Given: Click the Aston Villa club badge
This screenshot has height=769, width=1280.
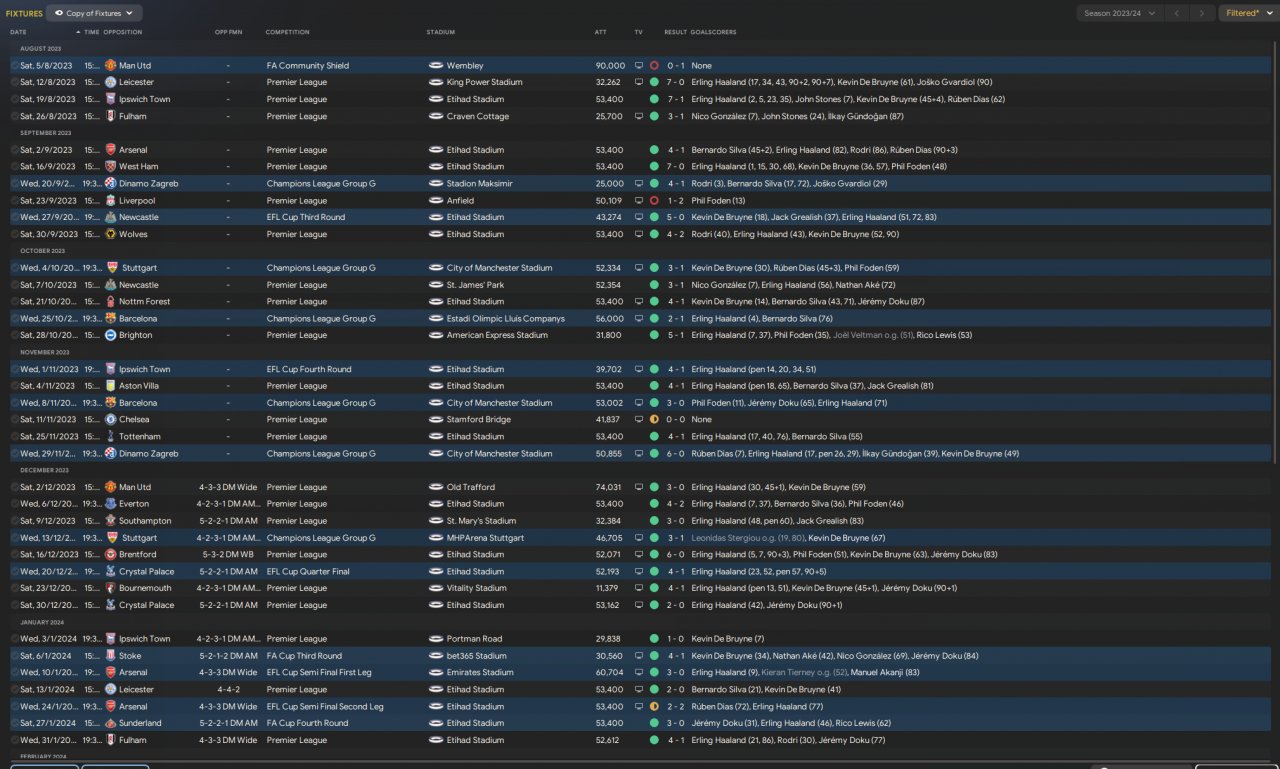Looking at the screenshot, I should point(110,386).
